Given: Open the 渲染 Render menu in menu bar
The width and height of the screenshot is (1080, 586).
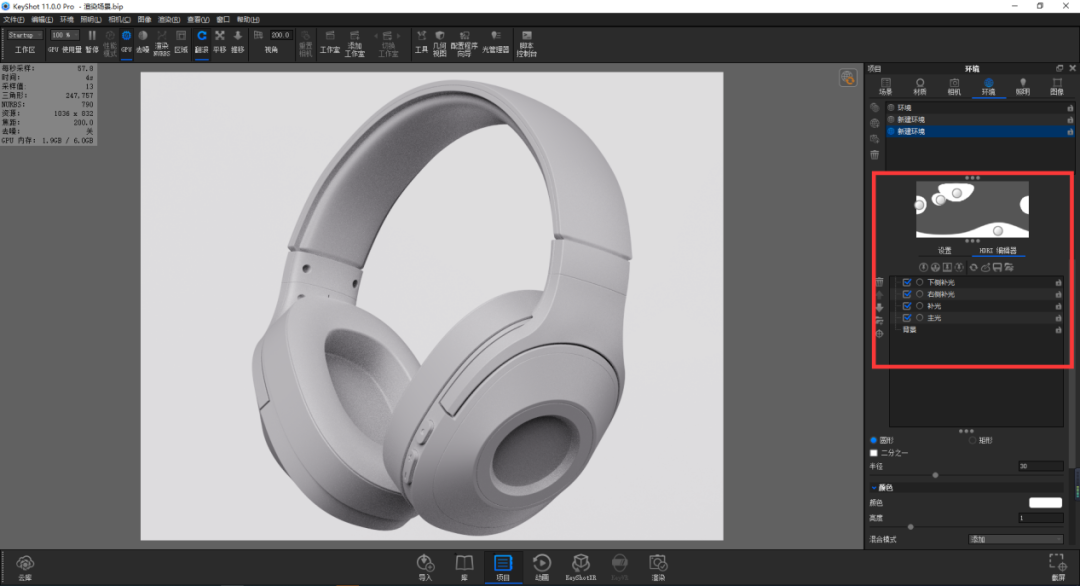Looking at the screenshot, I should pos(169,20).
